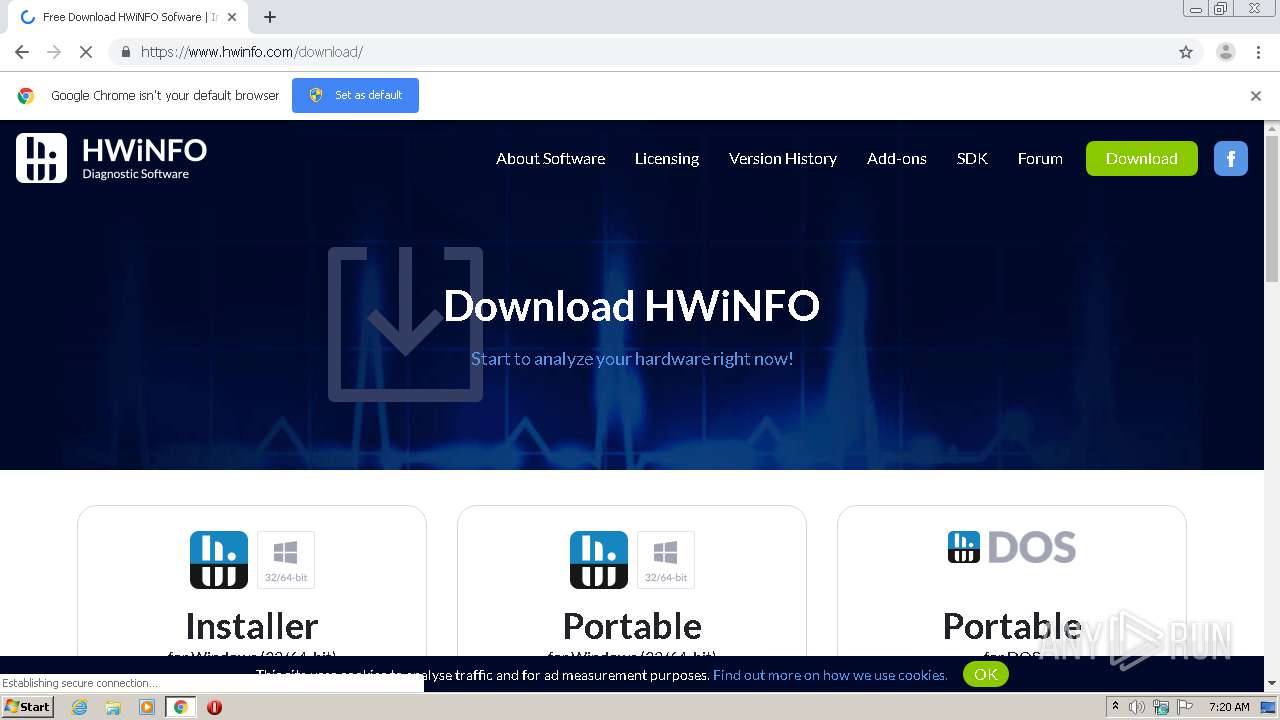The height and width of the screenshot is (720, 1280).
Task: Click the Installer card HWiNFO app icon
Action: tap(219, 560)
